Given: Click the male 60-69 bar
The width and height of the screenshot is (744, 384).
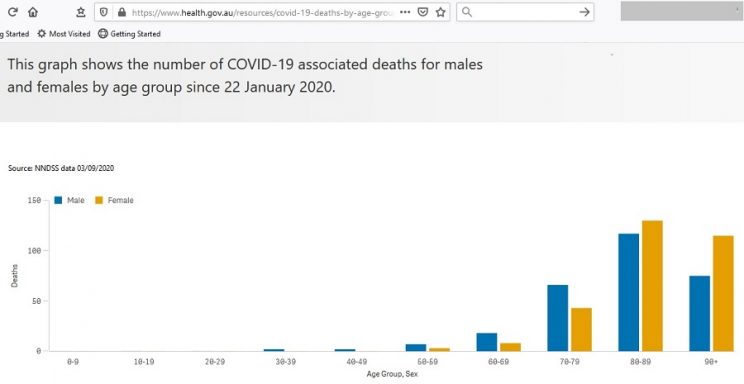Looking at the screenshot, I should [x=487, y=342].
